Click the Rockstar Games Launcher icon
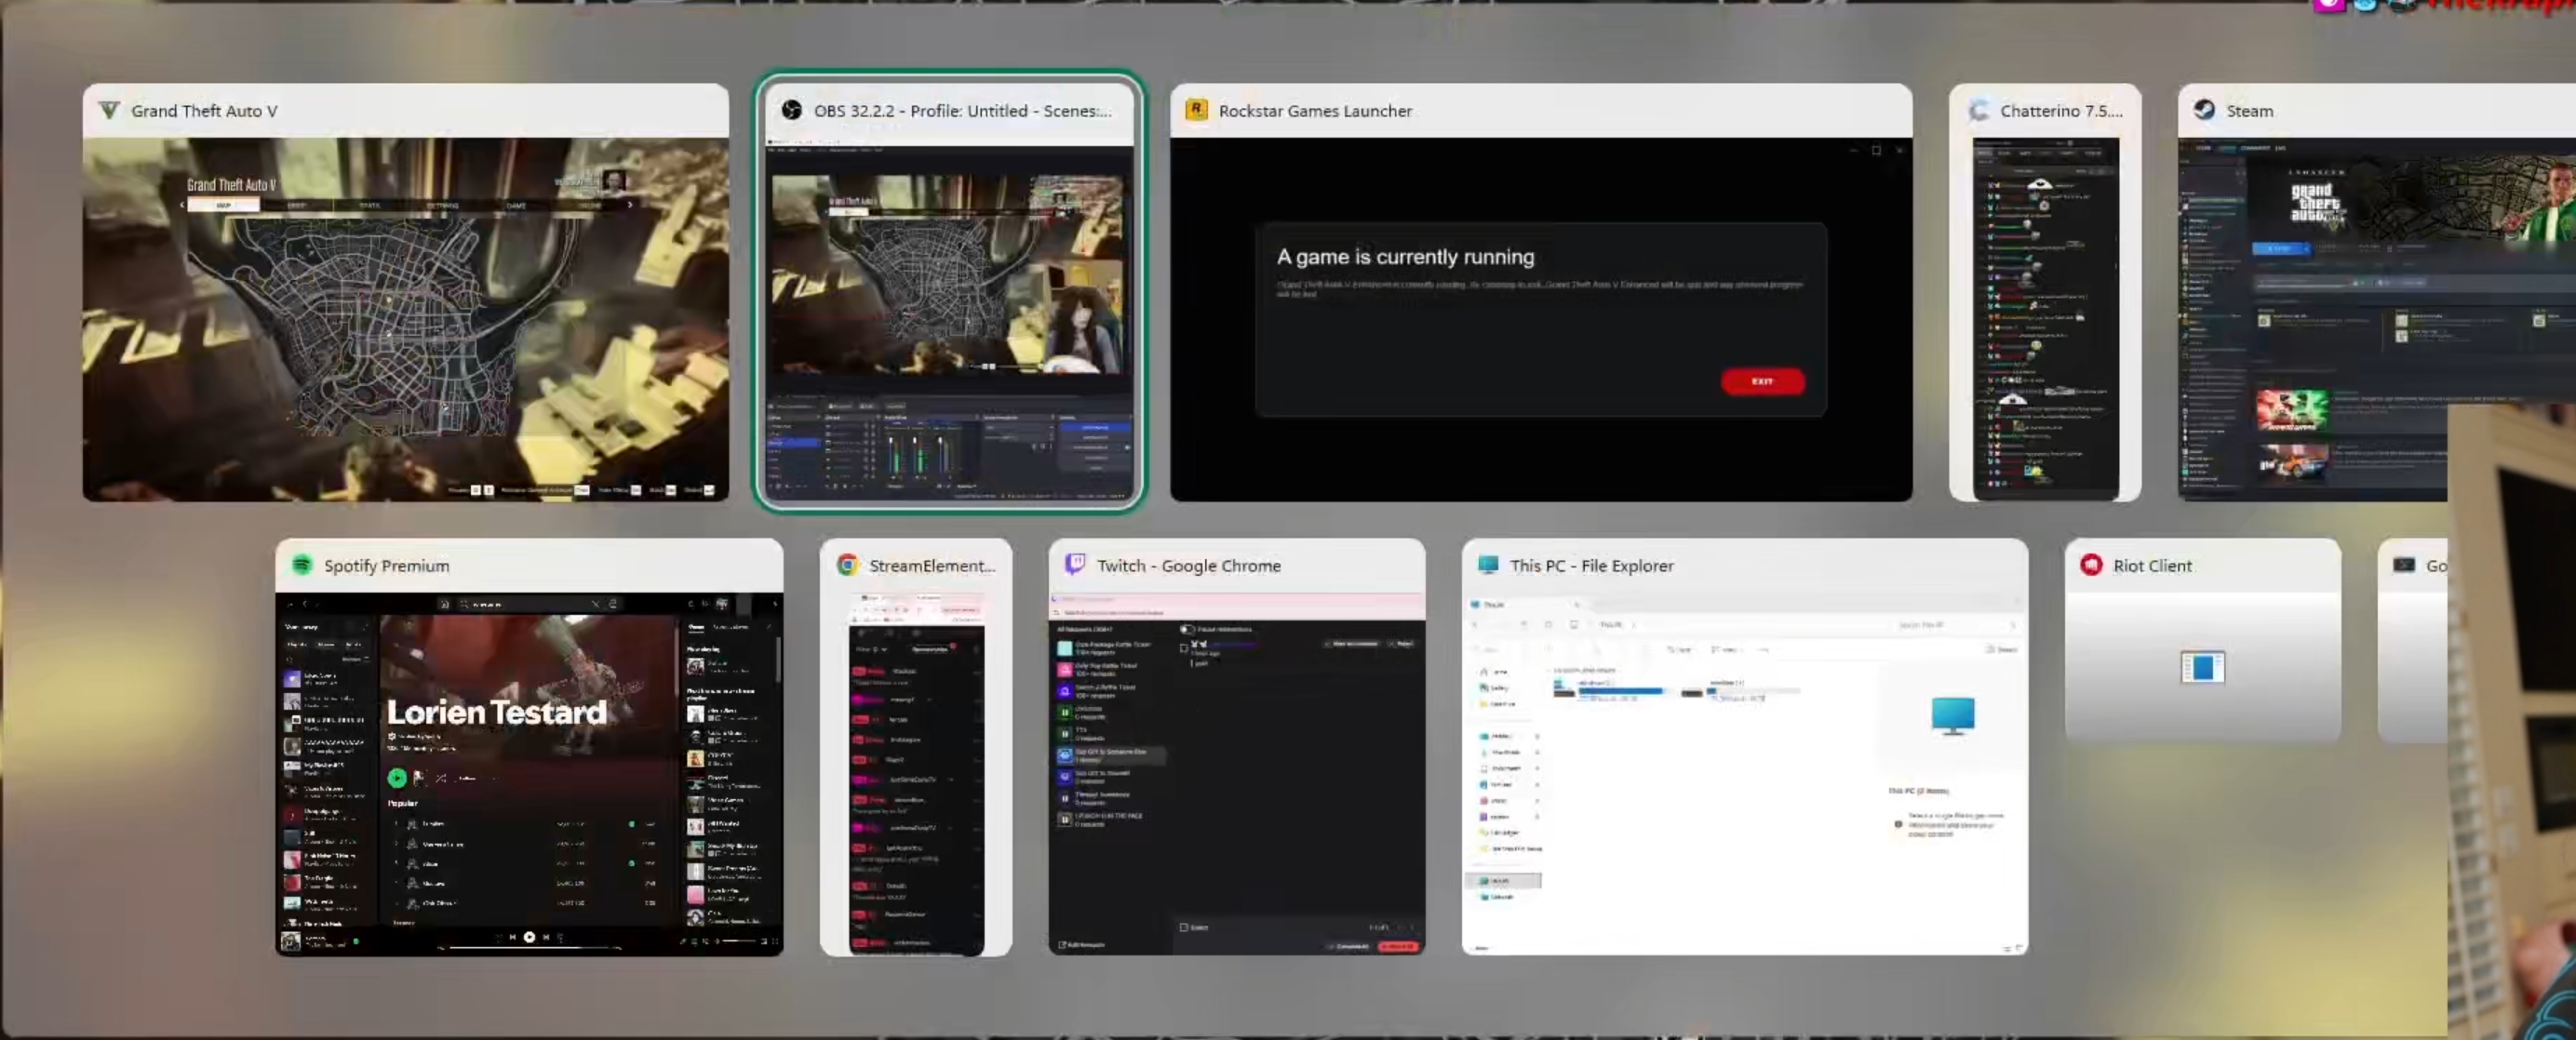 1196,110
